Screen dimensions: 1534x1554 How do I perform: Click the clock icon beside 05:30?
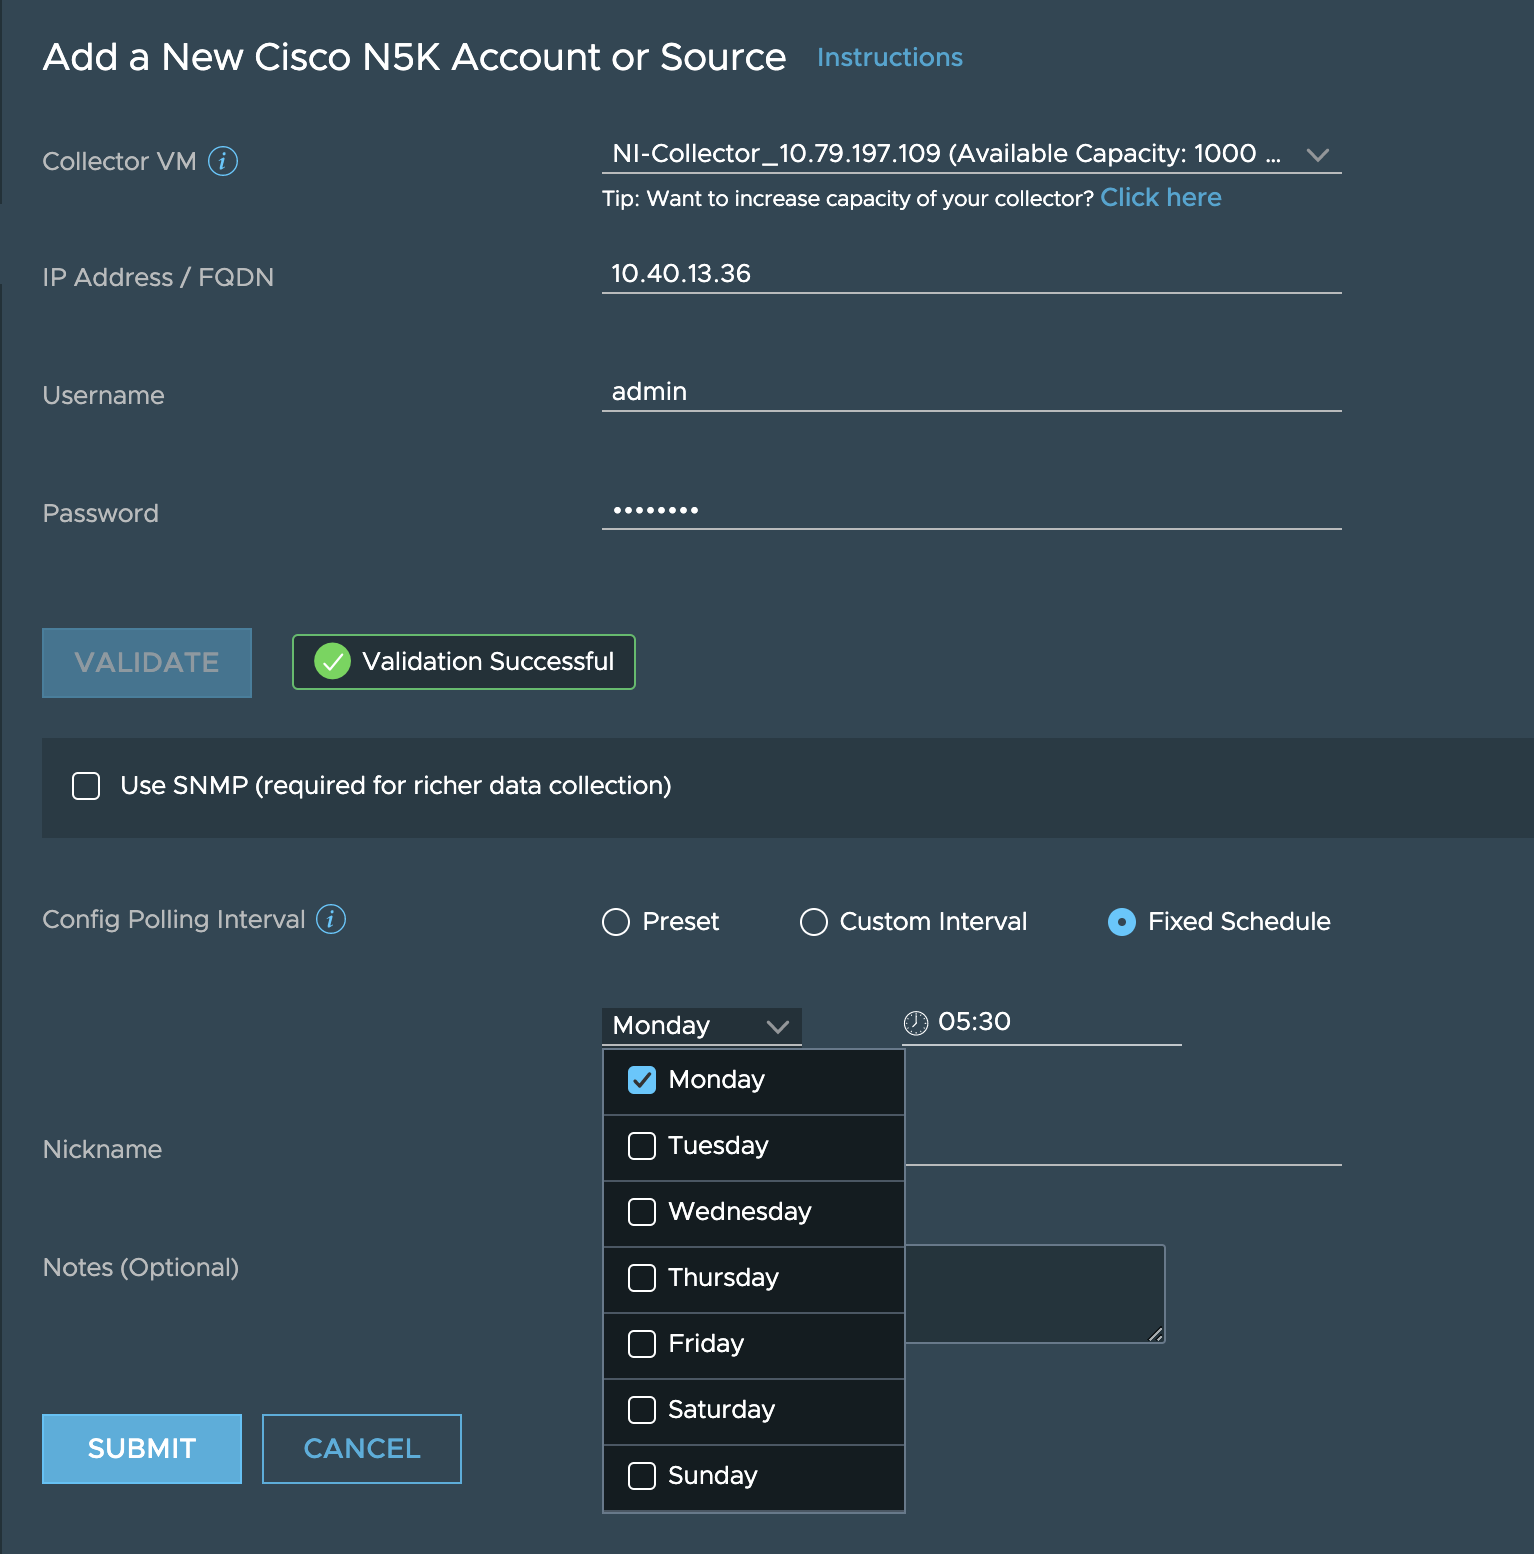(x=916, y=1023)
